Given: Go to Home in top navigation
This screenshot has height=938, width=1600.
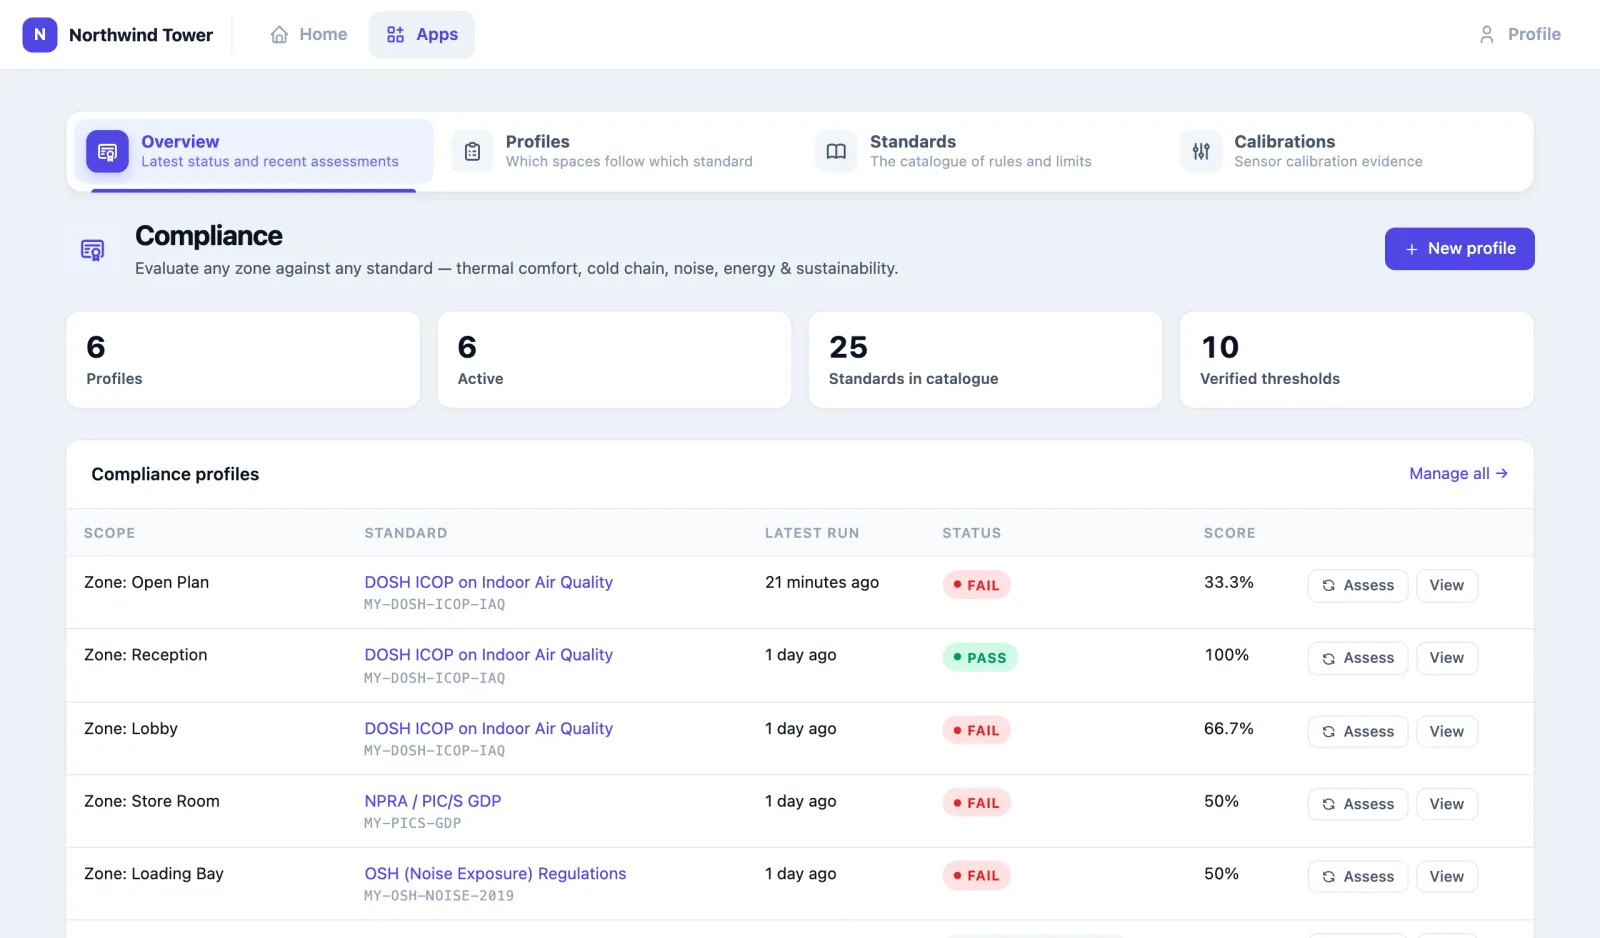Looking at the screenshot, I should coord(309,35).
